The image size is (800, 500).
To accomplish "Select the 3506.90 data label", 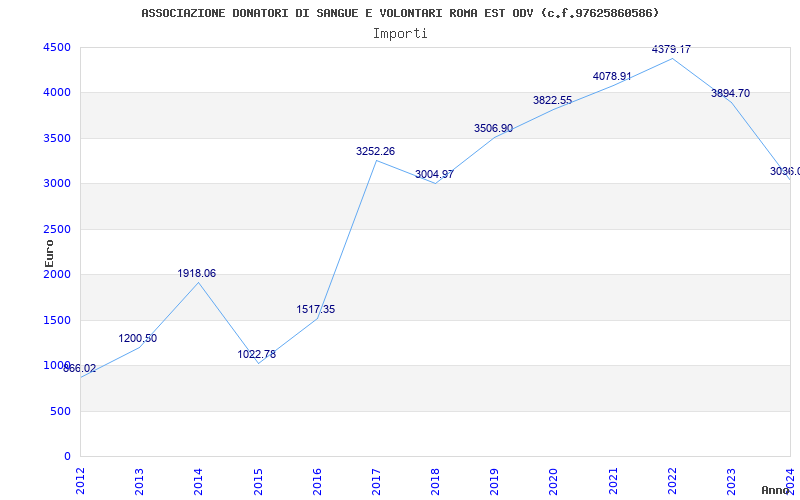I will (x=493, y=129).
